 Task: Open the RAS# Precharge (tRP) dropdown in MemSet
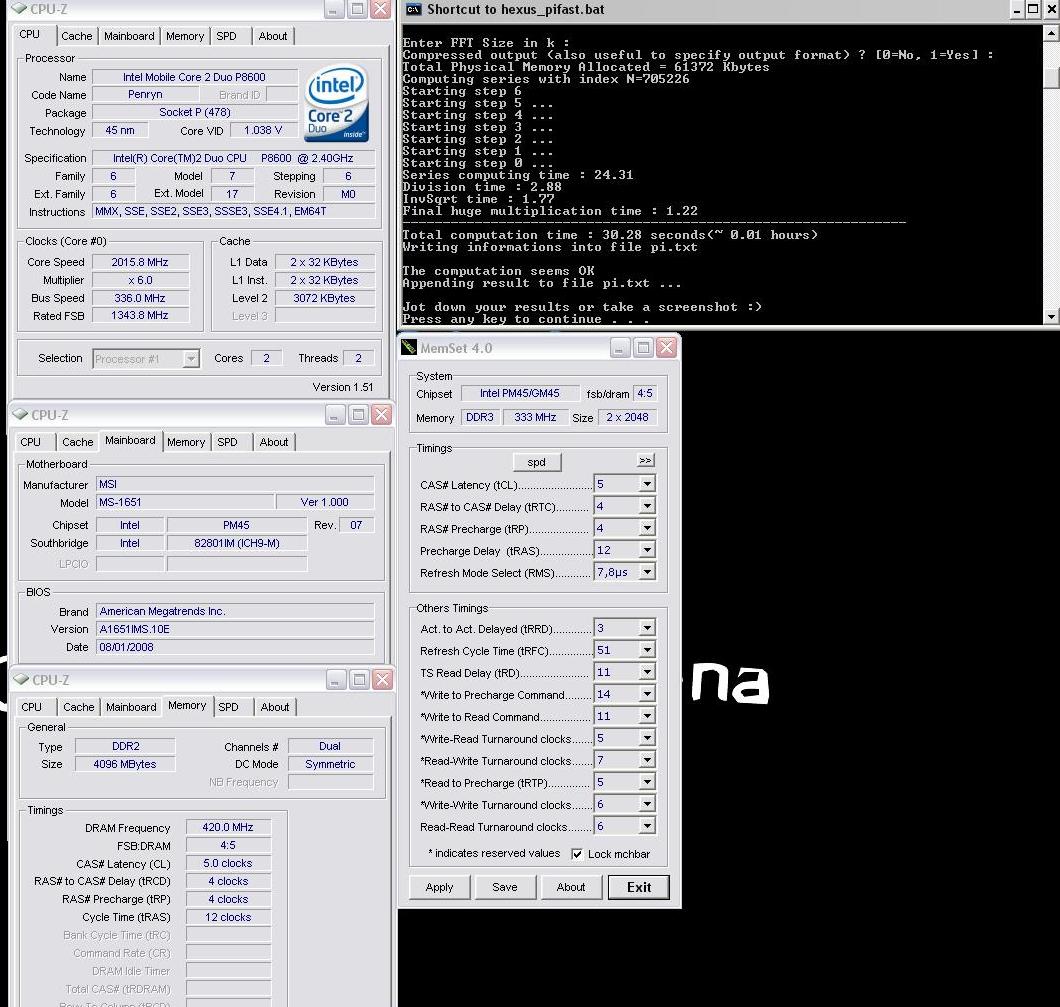point(647,528)
